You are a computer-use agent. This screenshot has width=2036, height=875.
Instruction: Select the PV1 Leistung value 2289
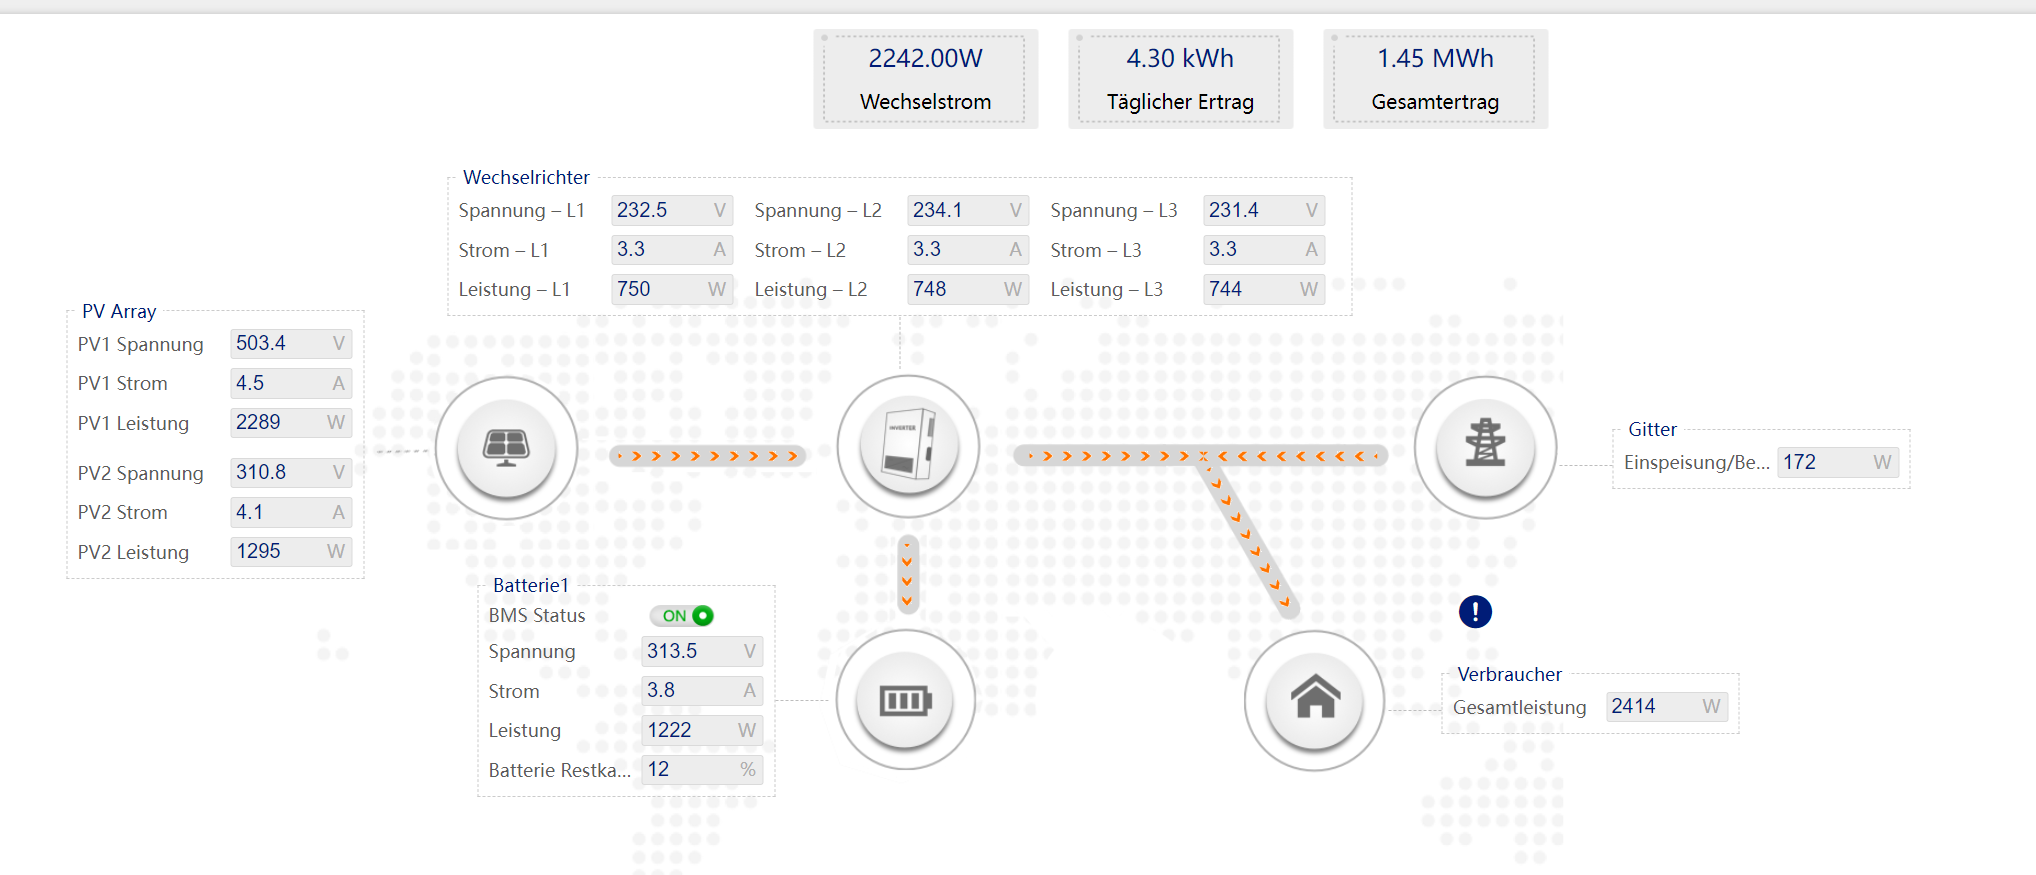291,422
